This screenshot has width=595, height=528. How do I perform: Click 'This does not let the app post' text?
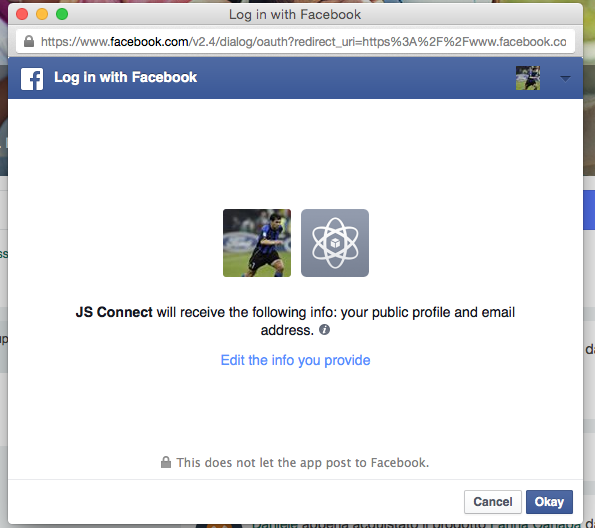pos(302,462)
